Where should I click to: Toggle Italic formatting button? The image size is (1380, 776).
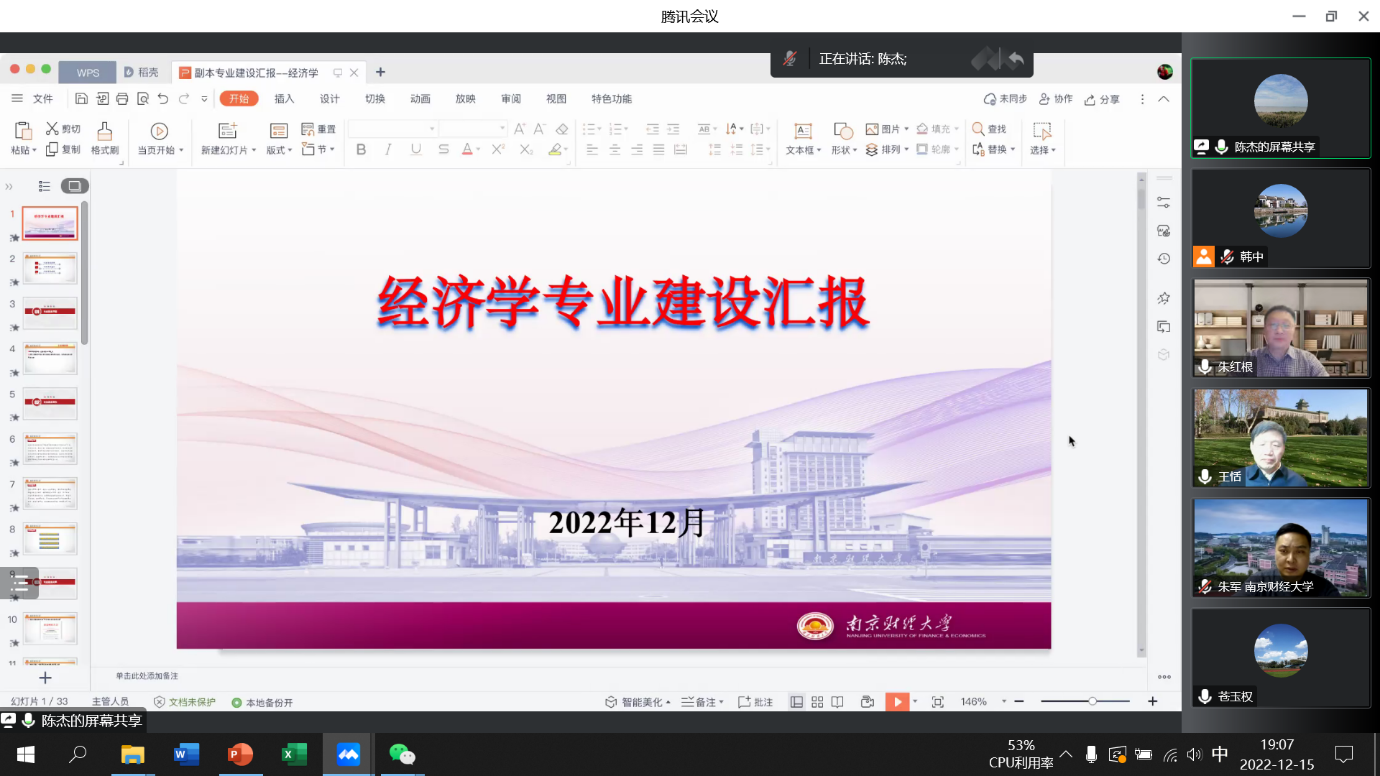[388, 150]
